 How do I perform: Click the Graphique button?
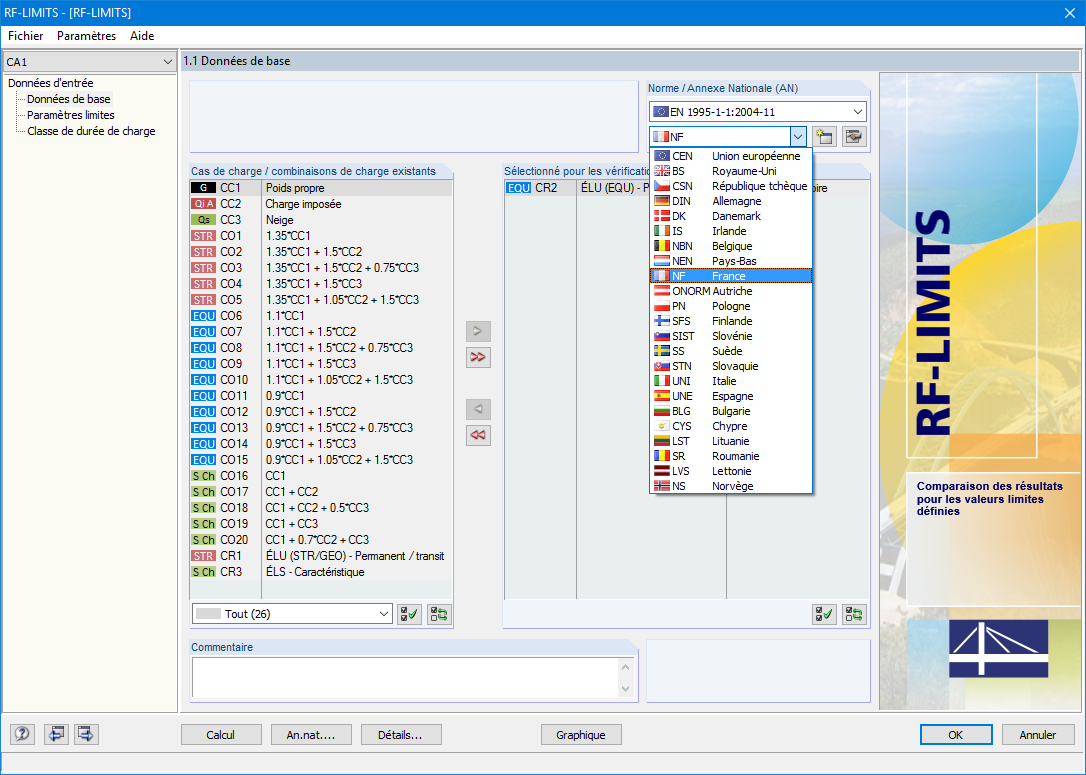pos(581,735)
